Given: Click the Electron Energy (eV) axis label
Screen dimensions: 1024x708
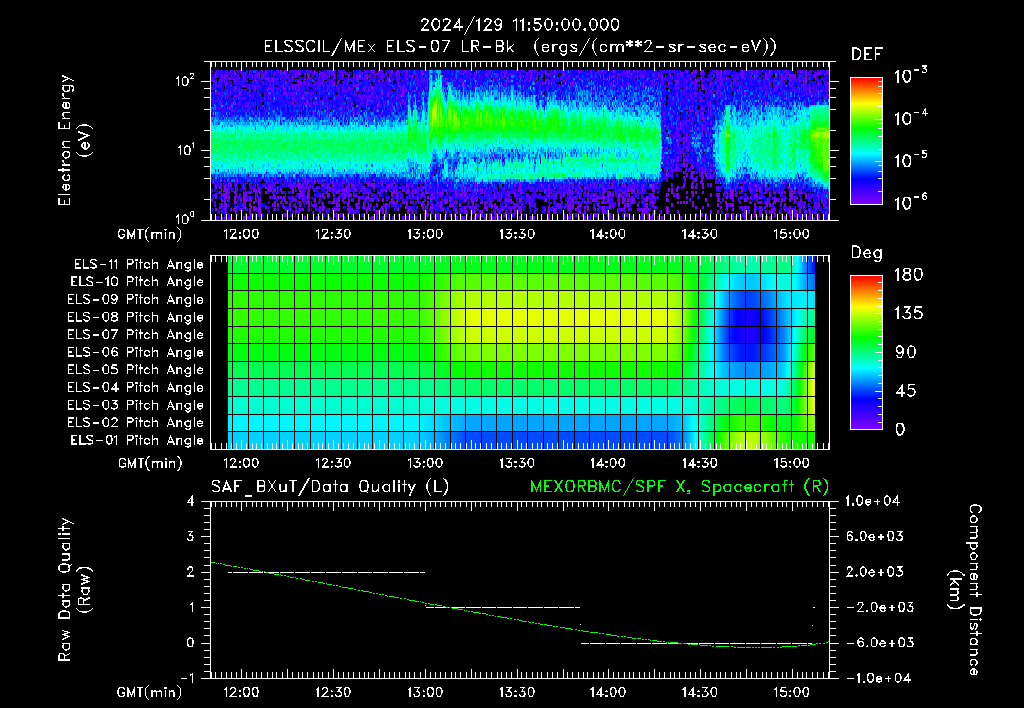Looking at the screenshot, I should 74,140.
